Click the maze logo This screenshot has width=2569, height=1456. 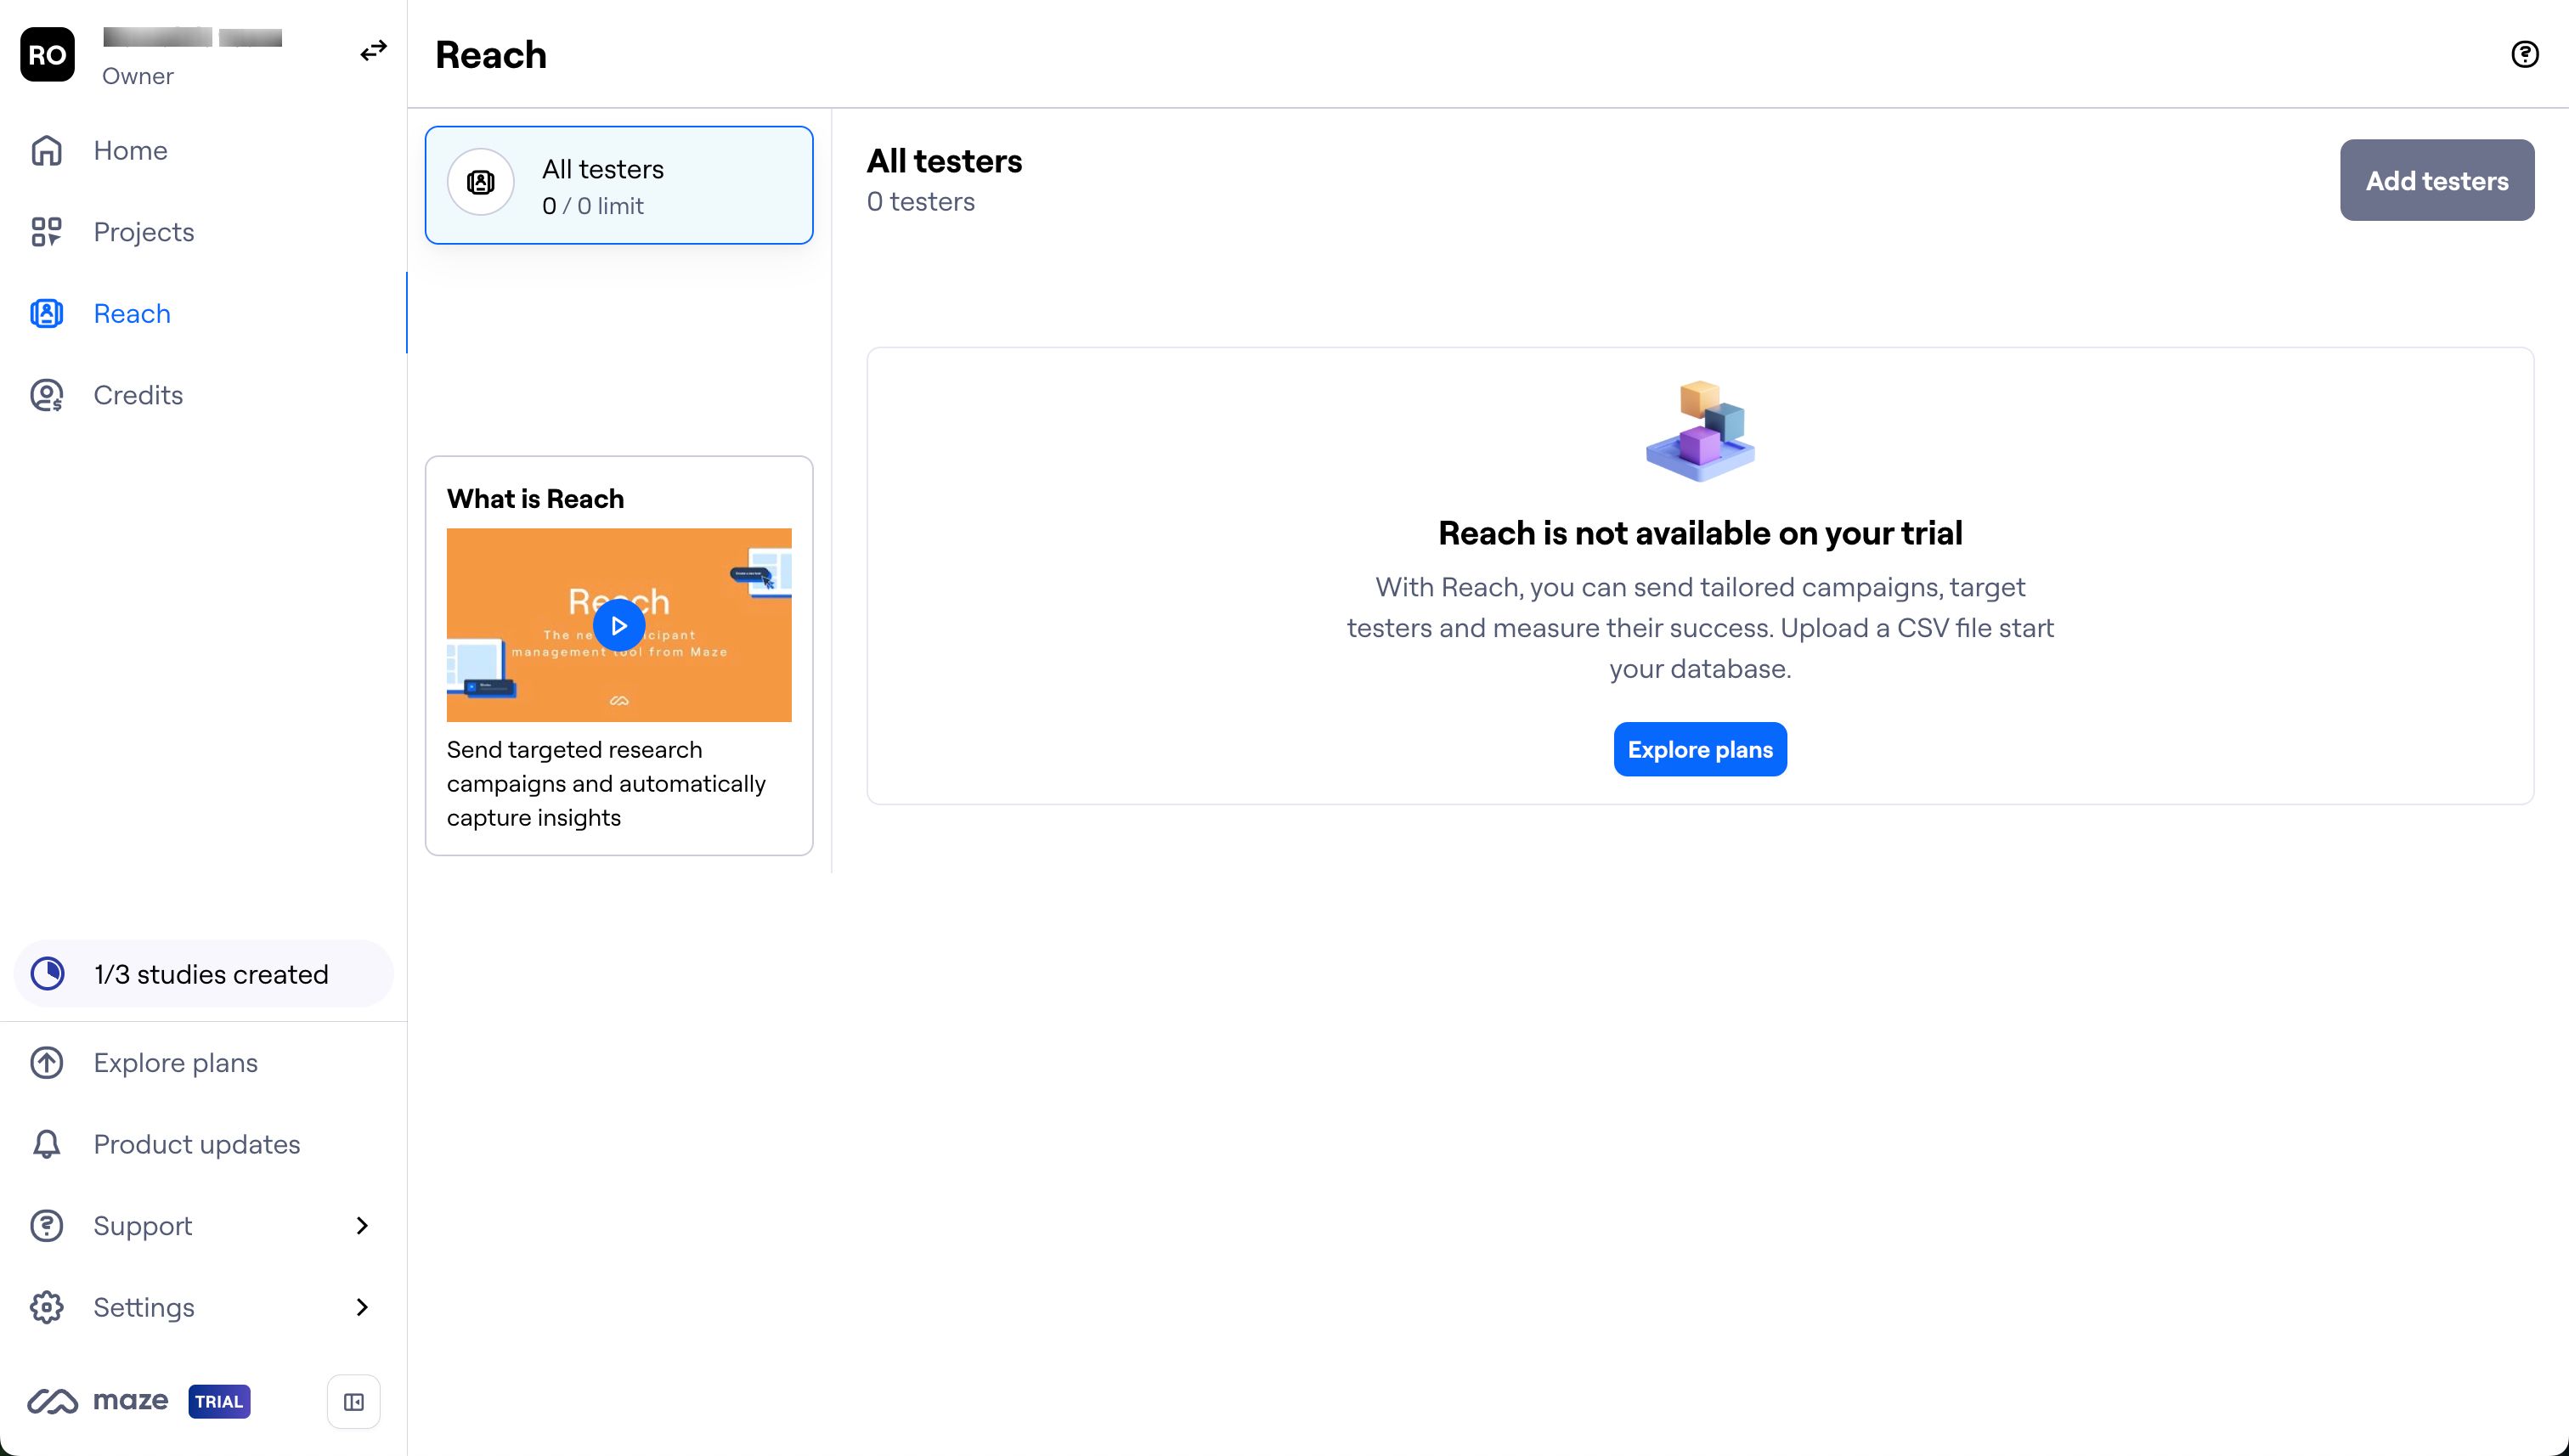click(97, 1401)
